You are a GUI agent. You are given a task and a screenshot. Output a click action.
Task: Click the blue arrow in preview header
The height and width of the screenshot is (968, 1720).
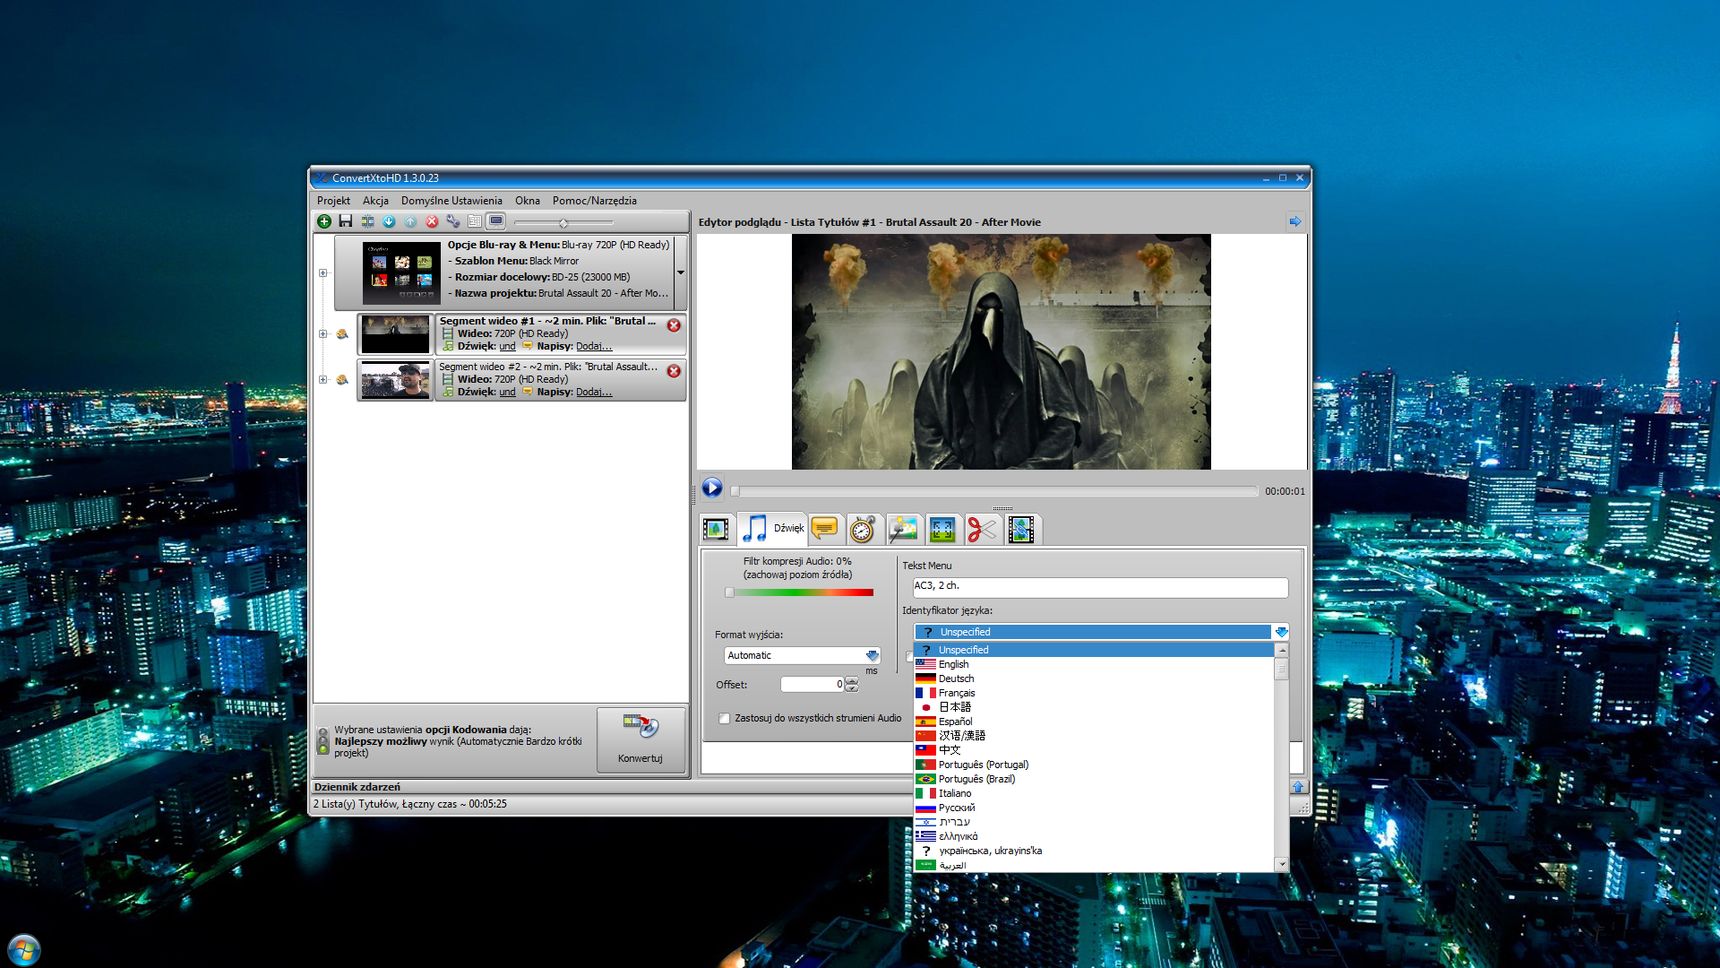click(1295, 222)
